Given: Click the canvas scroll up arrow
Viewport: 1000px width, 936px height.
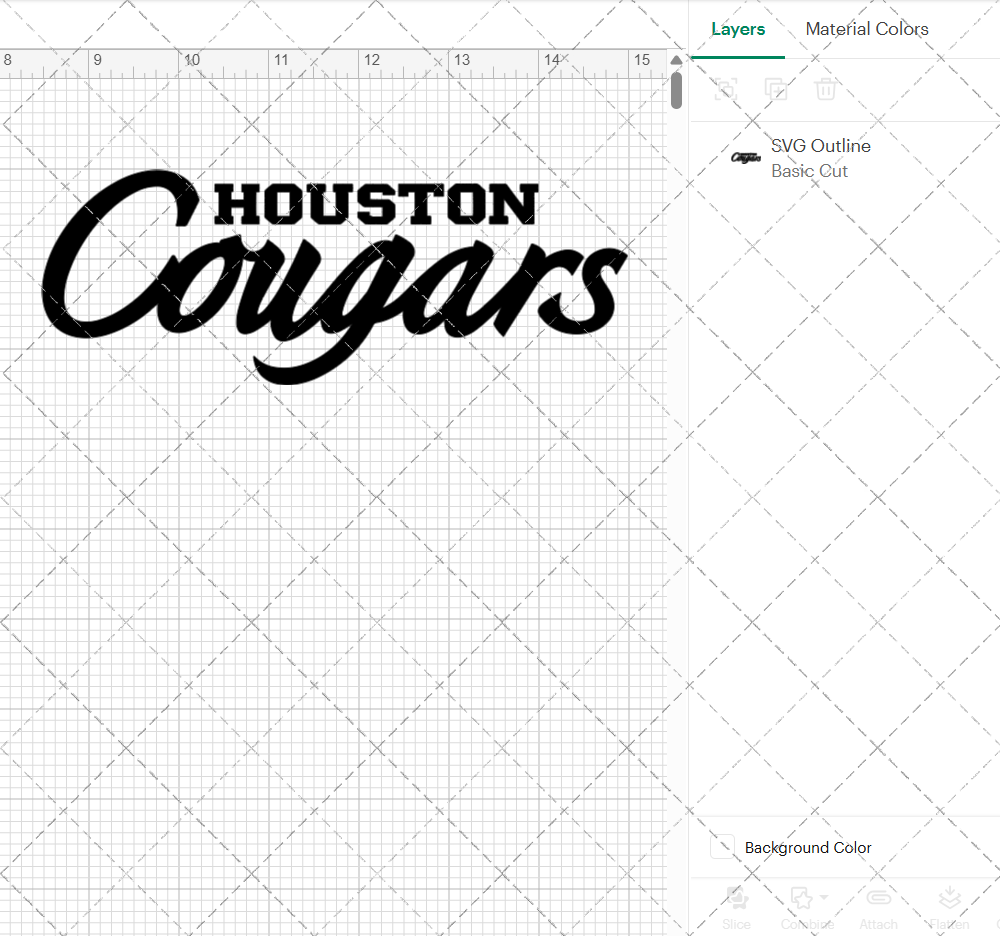Looking at the screenshot, I should tap(676, 60).
